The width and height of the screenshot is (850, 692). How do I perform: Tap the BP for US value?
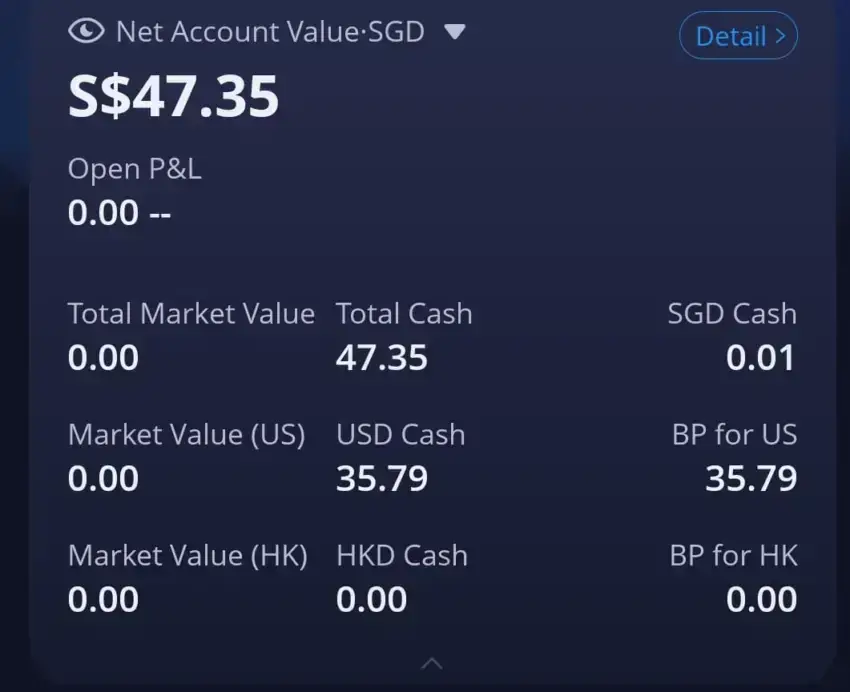coord(751,478)
